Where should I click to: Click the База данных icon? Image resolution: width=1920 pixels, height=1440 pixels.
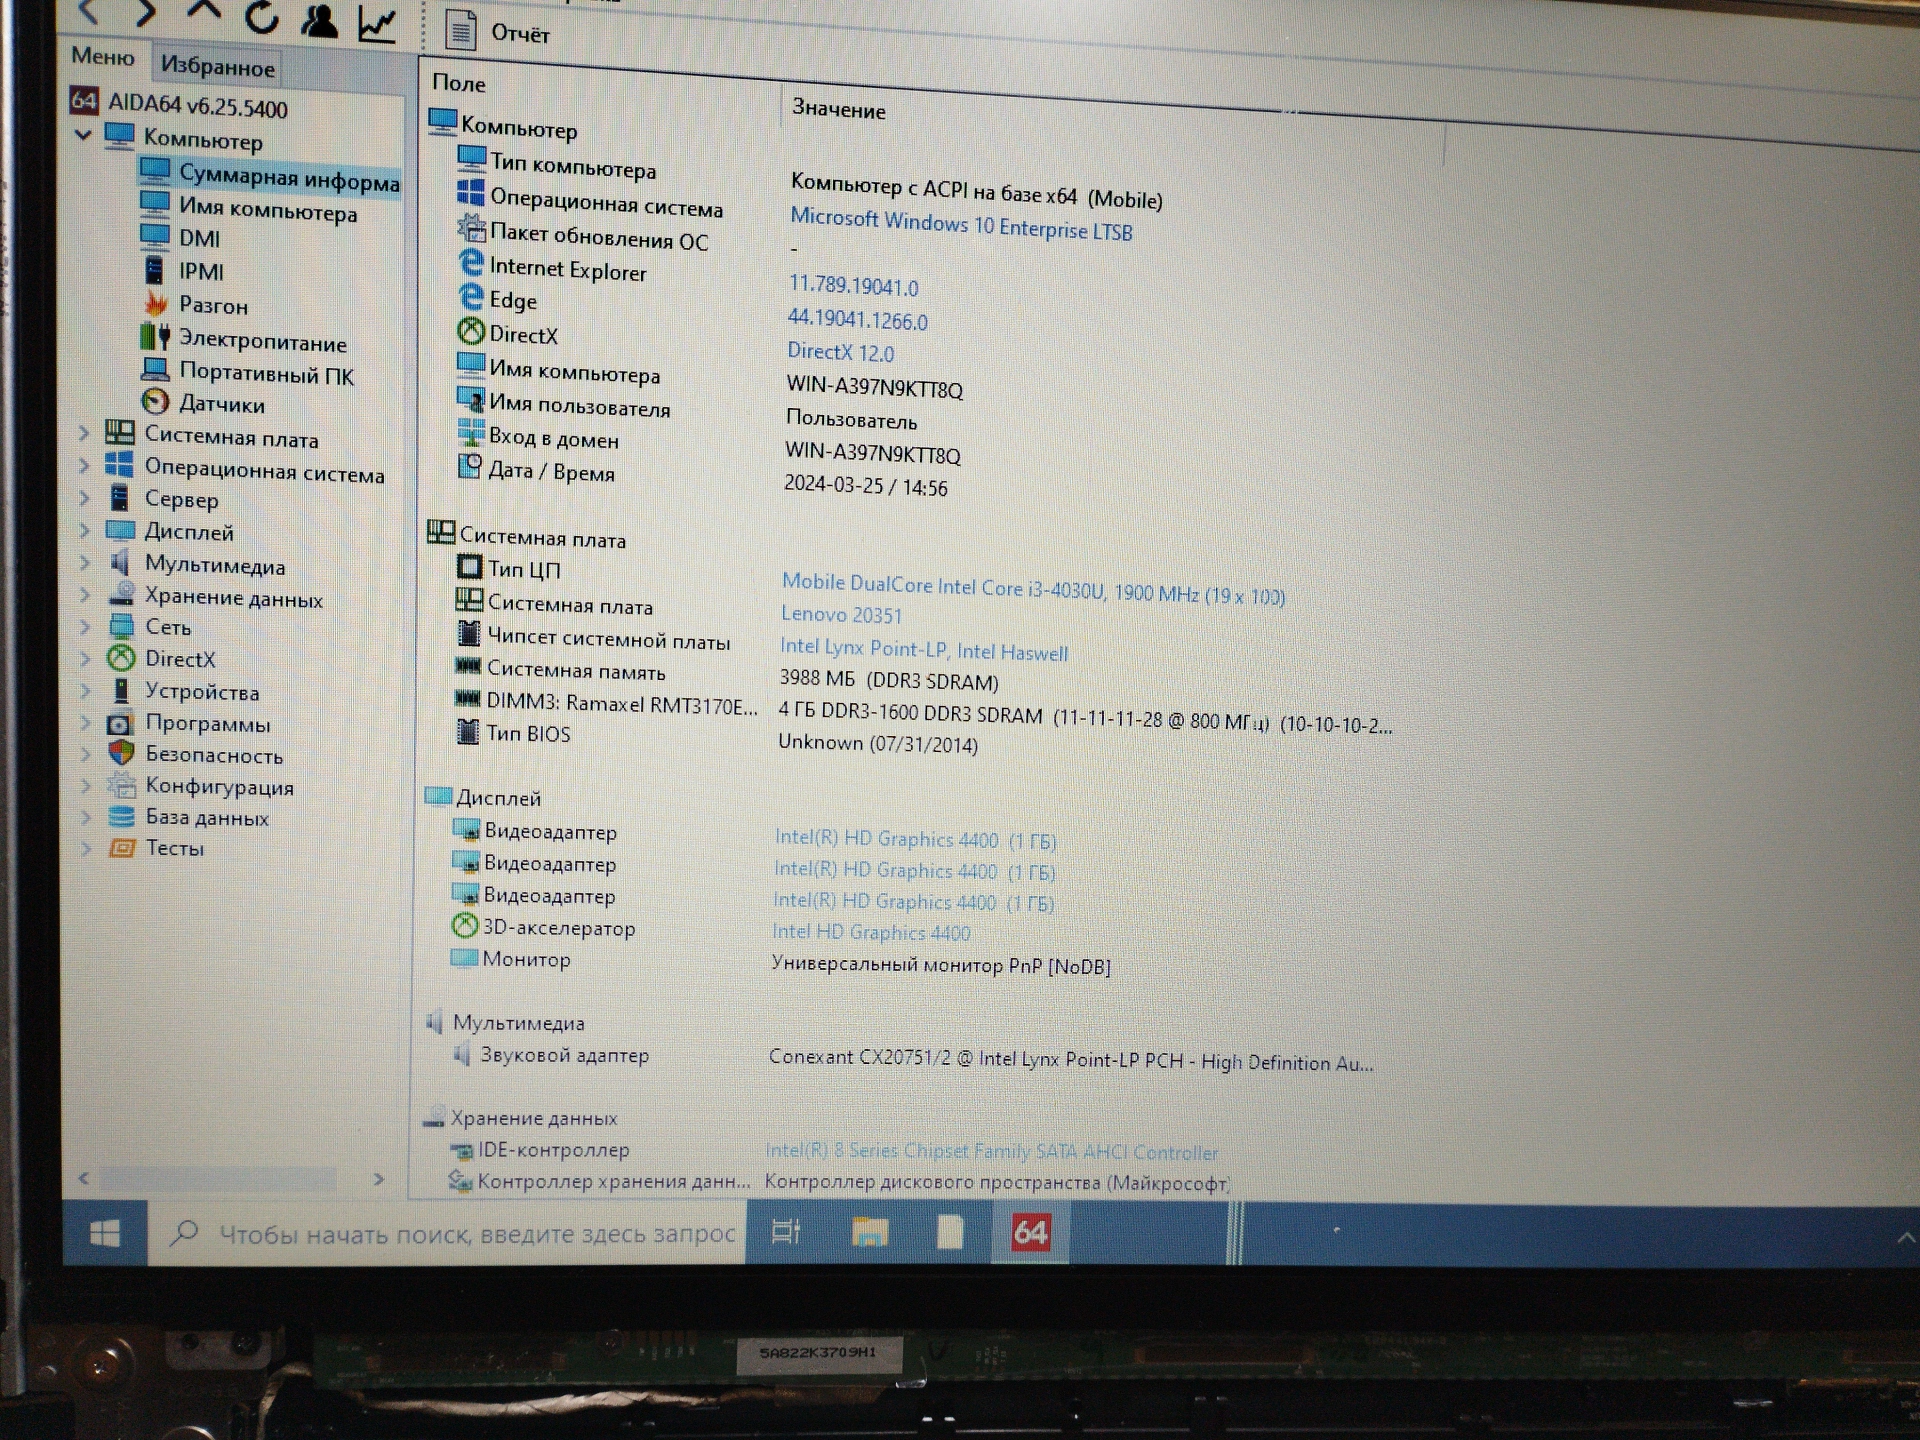click(x=121, y=816)
